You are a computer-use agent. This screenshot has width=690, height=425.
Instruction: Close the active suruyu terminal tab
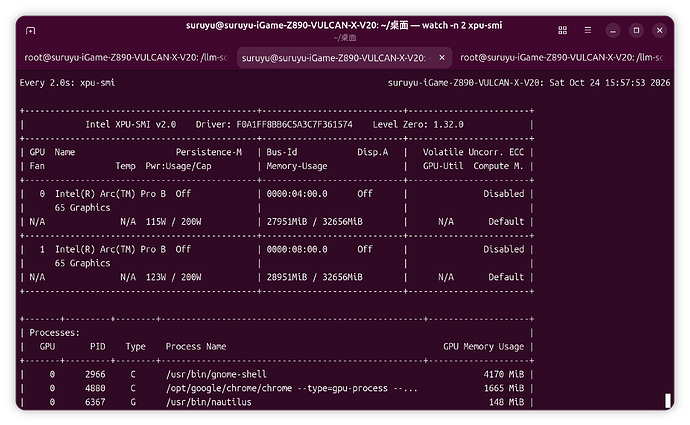(442, 58)
